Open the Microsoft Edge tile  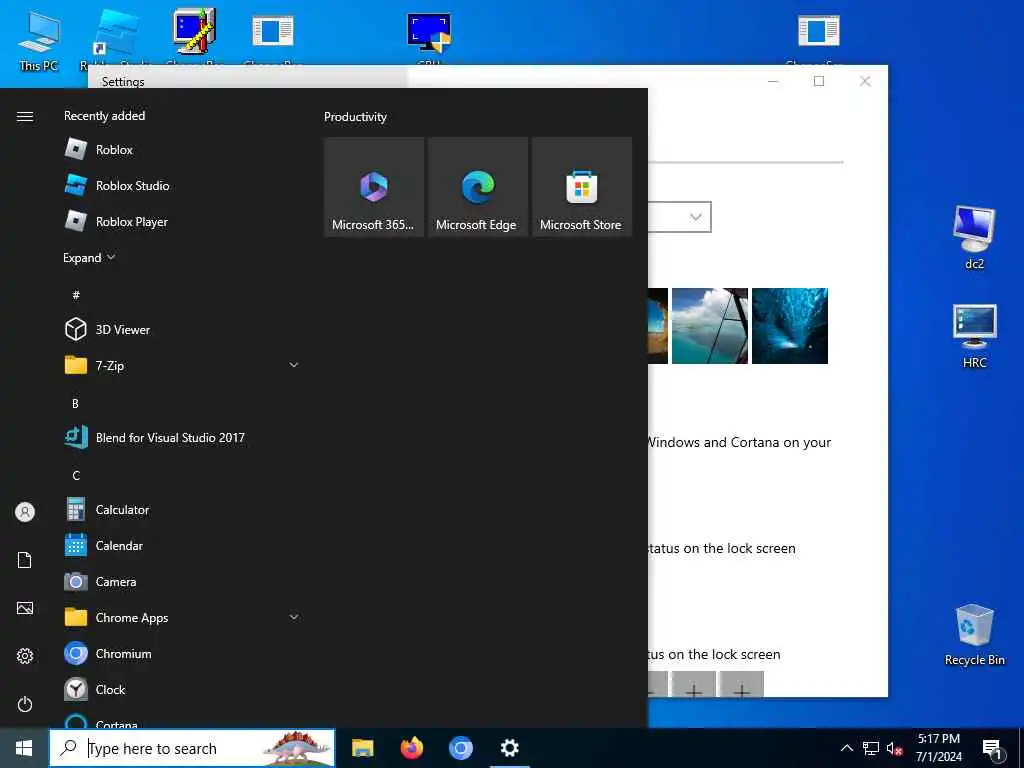pyautogui.click(x=477, y=187)
